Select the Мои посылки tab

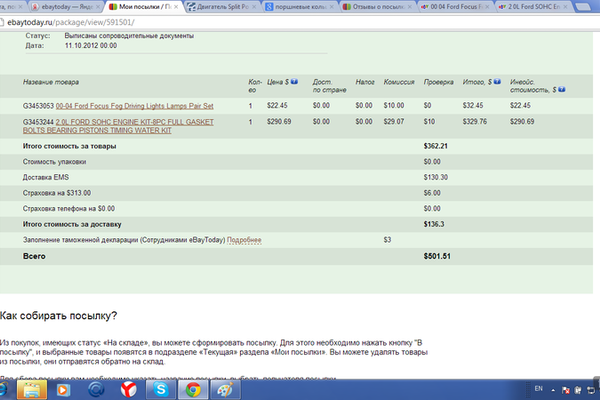coord(141,7)
